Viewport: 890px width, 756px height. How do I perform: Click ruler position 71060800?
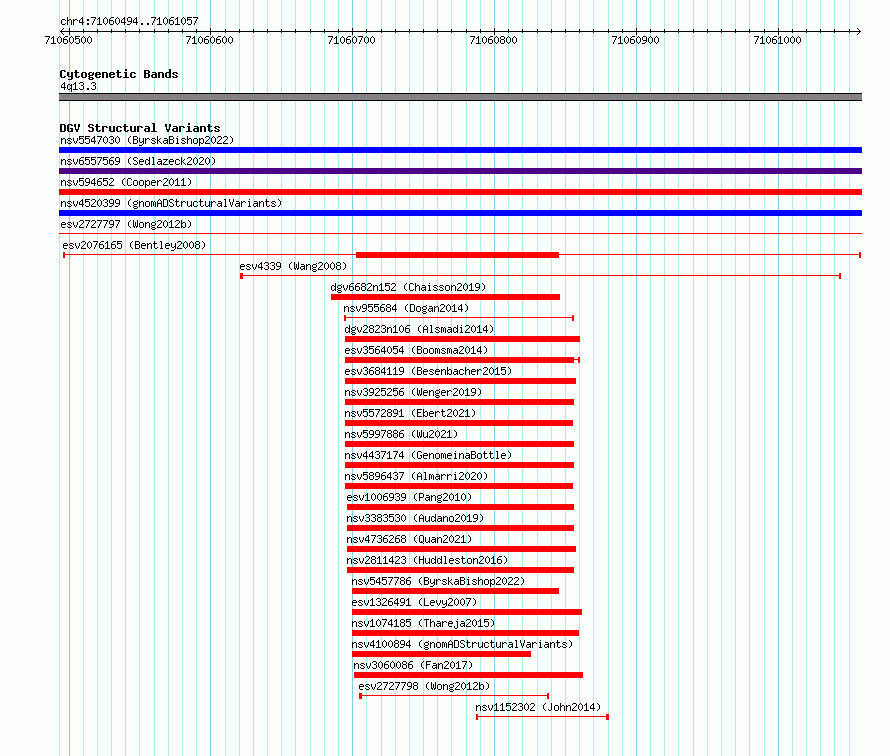493,40
